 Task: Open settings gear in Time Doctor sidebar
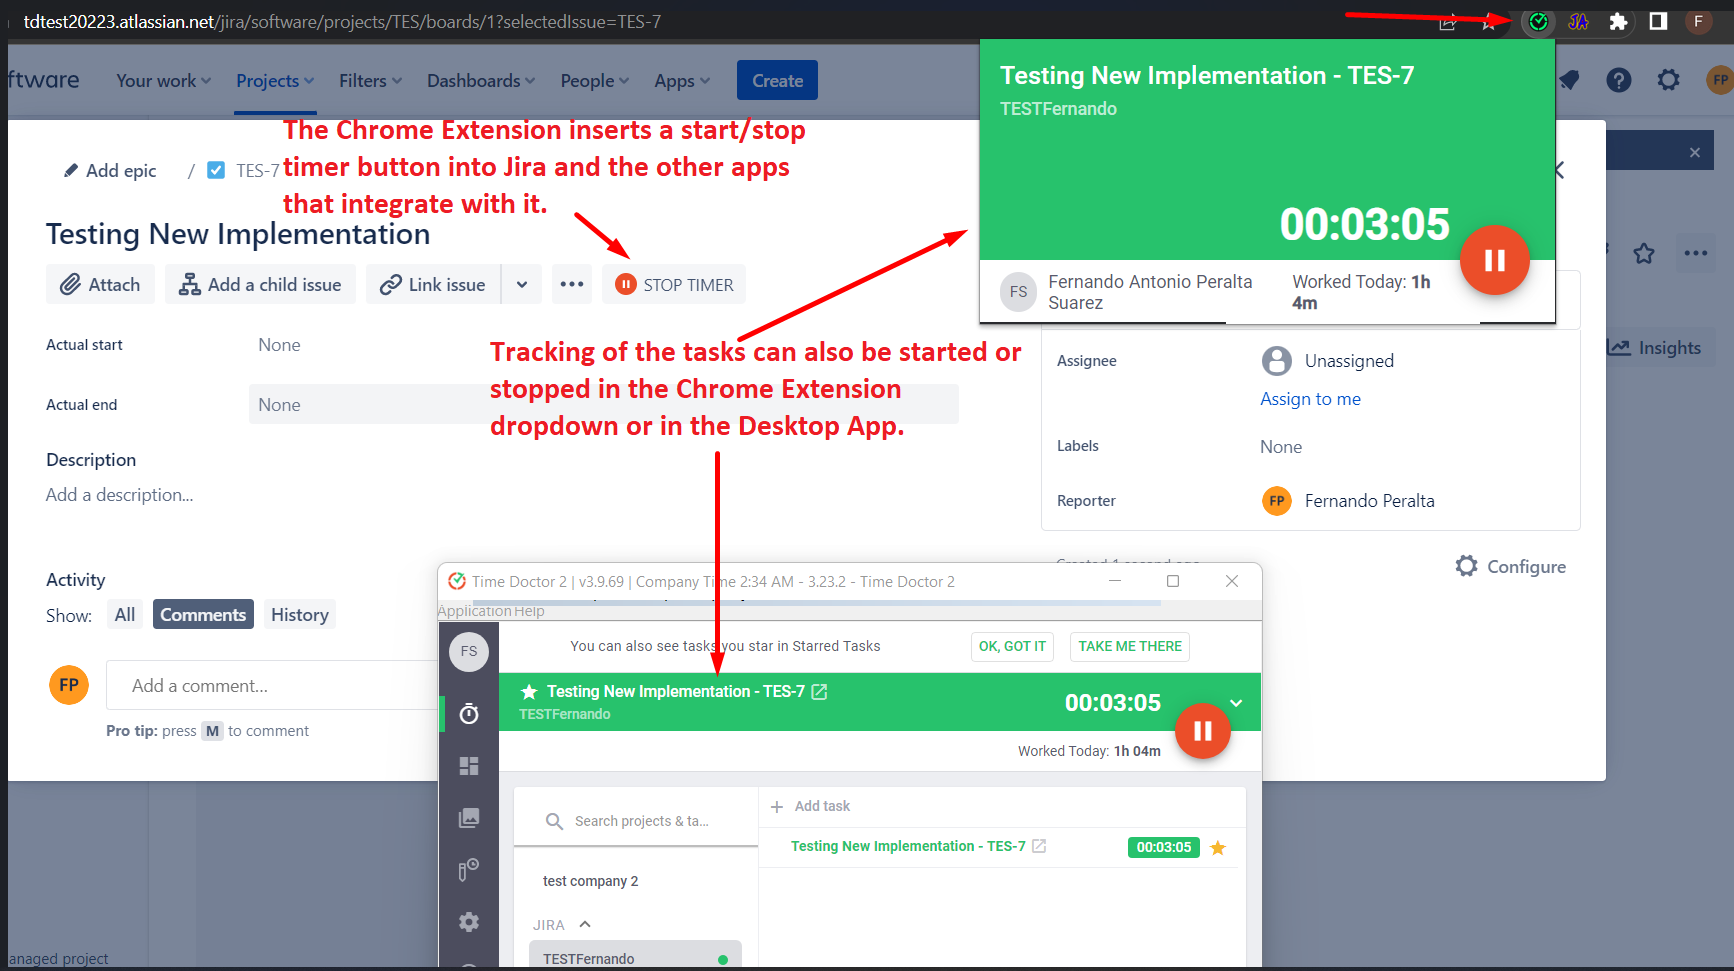click(x=469, y=922)
